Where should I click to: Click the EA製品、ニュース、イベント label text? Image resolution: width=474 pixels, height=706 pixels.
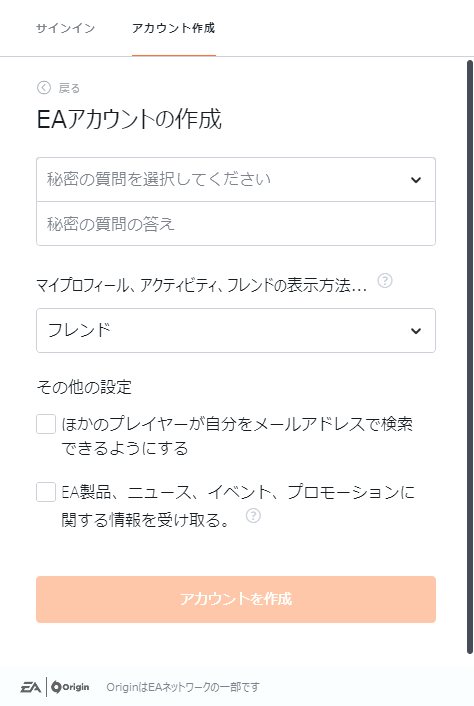169,492
